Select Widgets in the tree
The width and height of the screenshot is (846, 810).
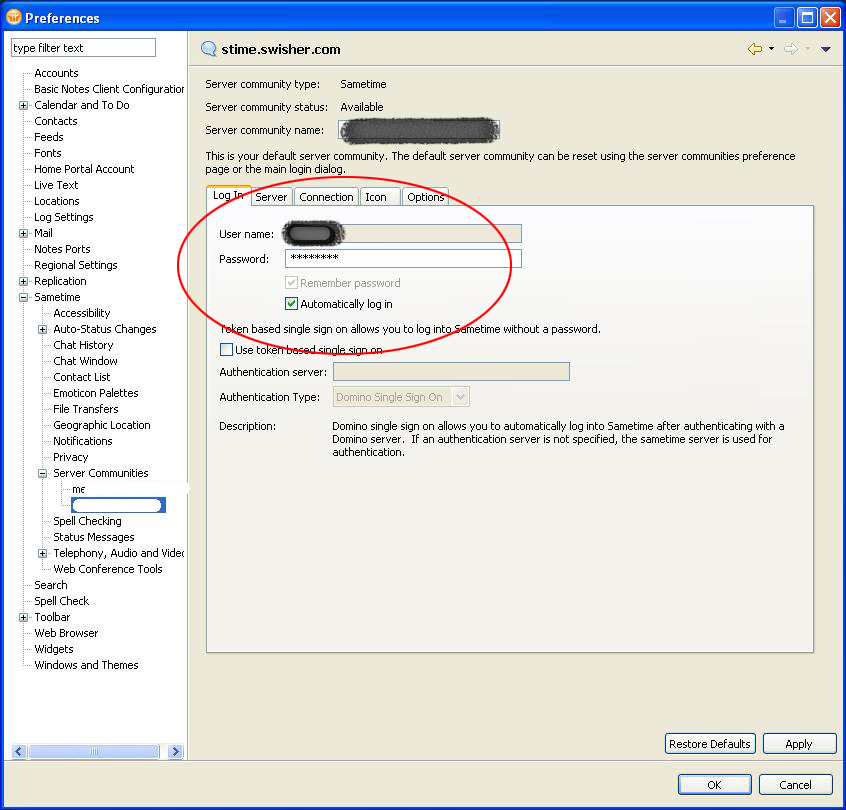pos(53,649)
